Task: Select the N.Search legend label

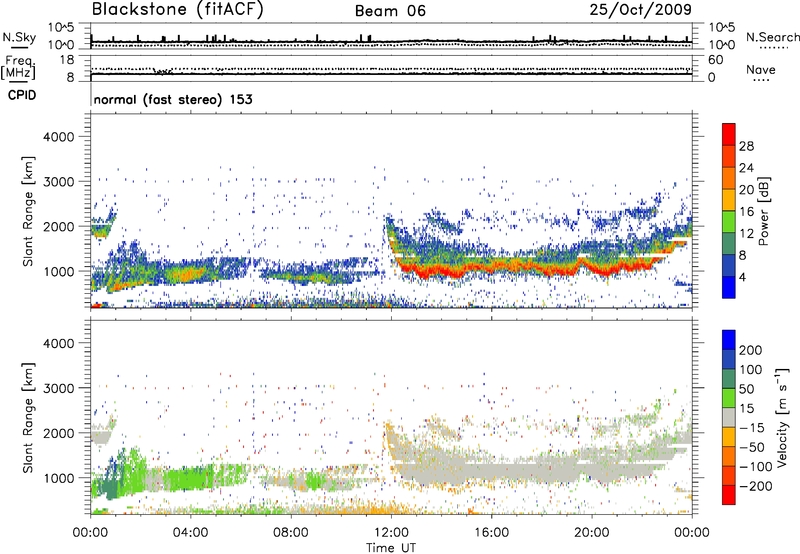Action: point(773,37)
